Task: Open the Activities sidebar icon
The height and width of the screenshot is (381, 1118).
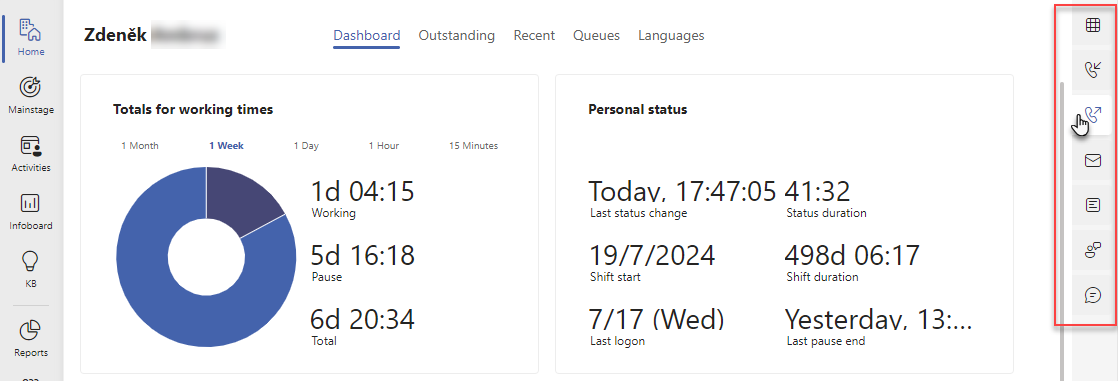Action: point(31,146)
